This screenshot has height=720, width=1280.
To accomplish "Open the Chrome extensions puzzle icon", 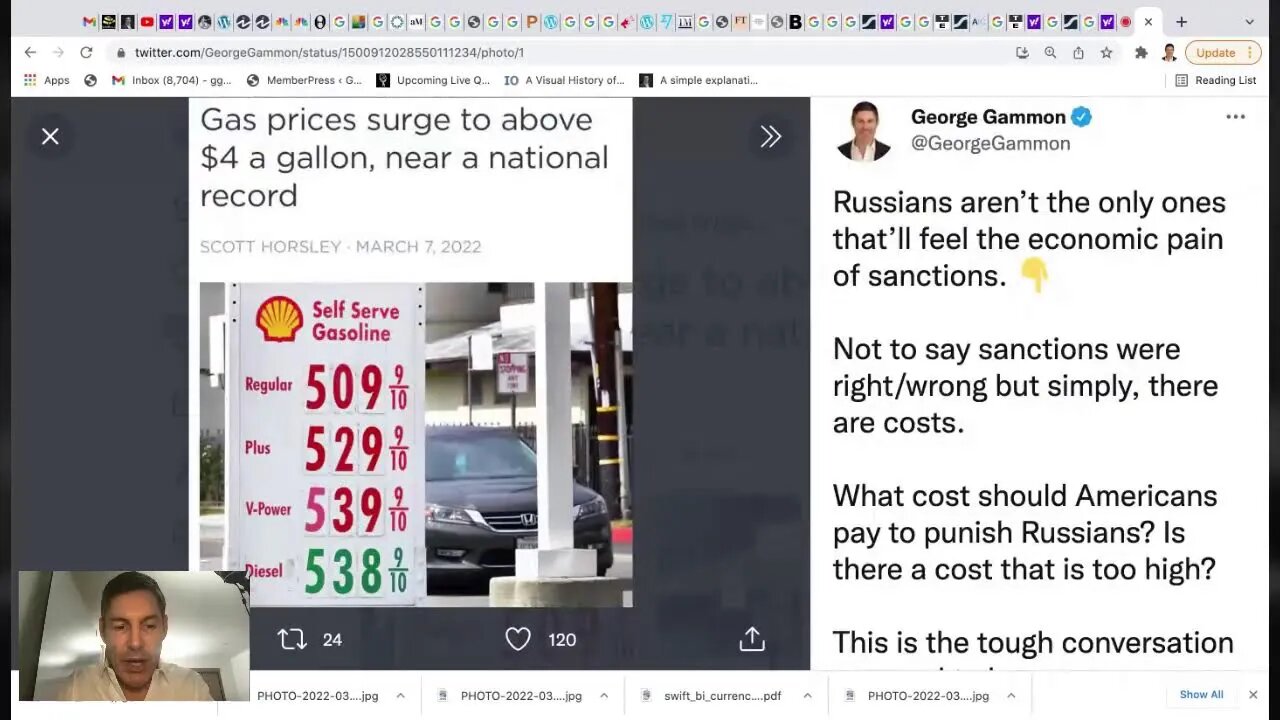I will click(1141, 53).
